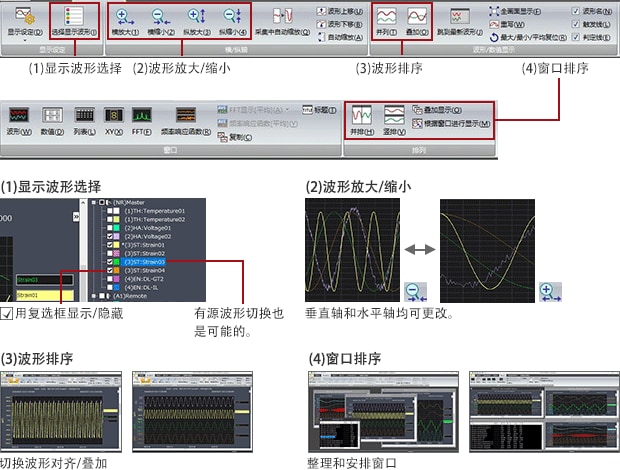Toggle checkbox for (3)ST:Strain03 channel

coord(110,261)
